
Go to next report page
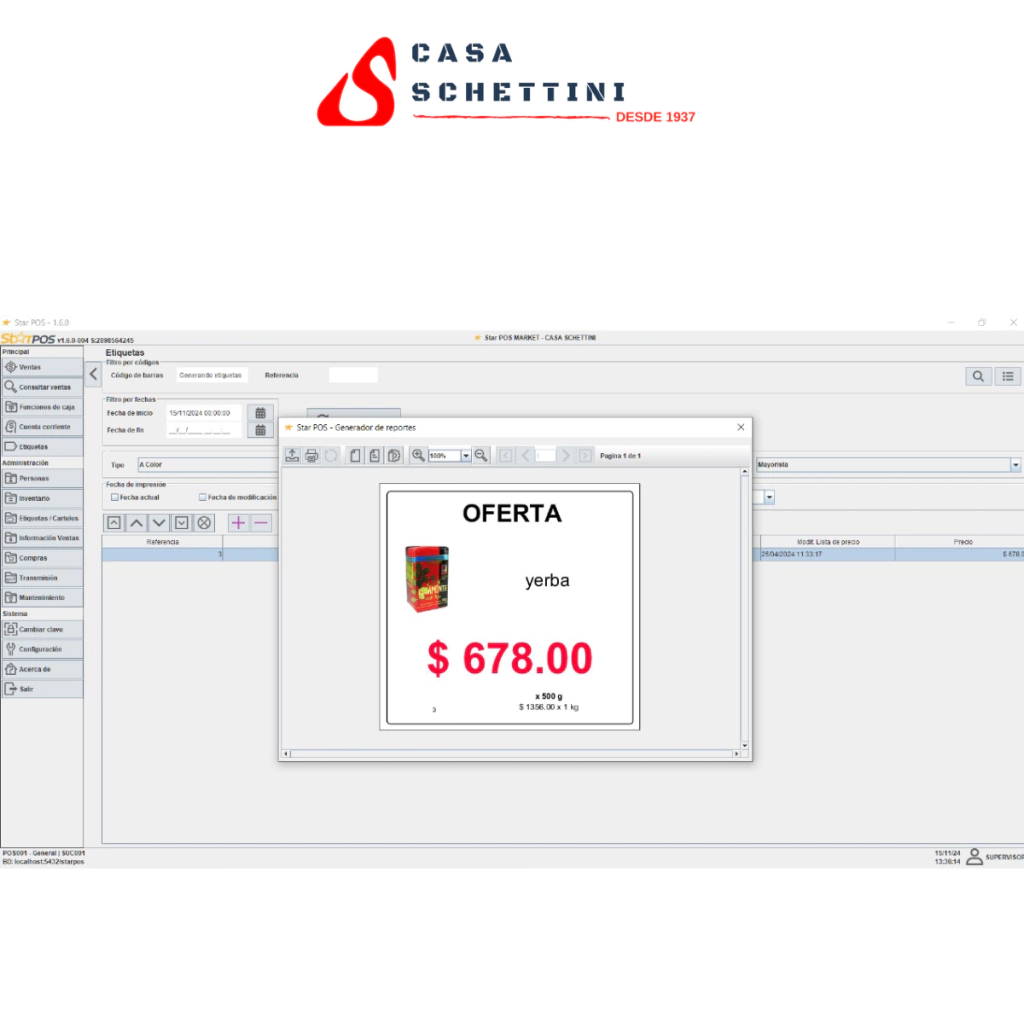coord(566,456)
